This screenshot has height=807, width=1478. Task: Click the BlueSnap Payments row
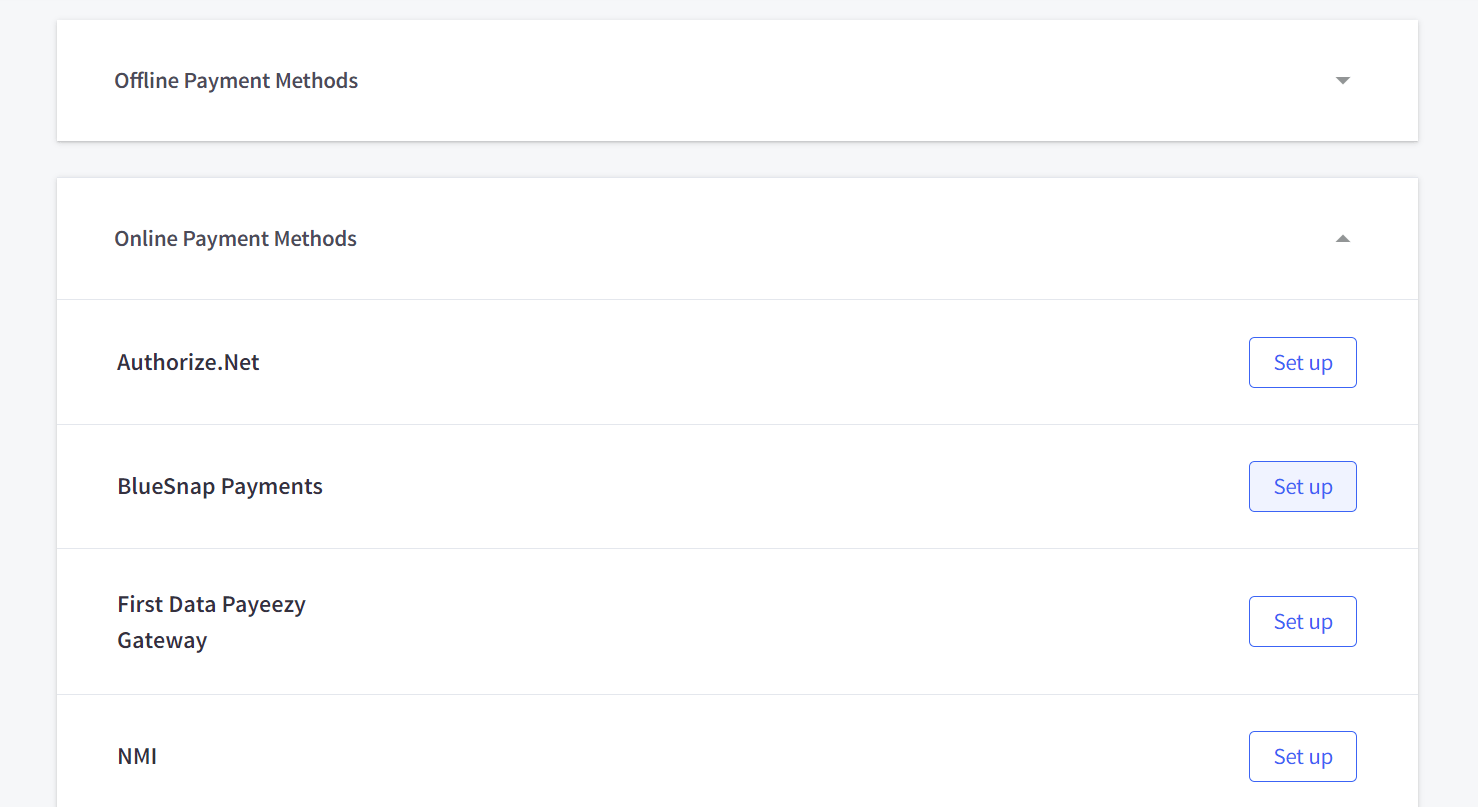[x=700, y=486]
